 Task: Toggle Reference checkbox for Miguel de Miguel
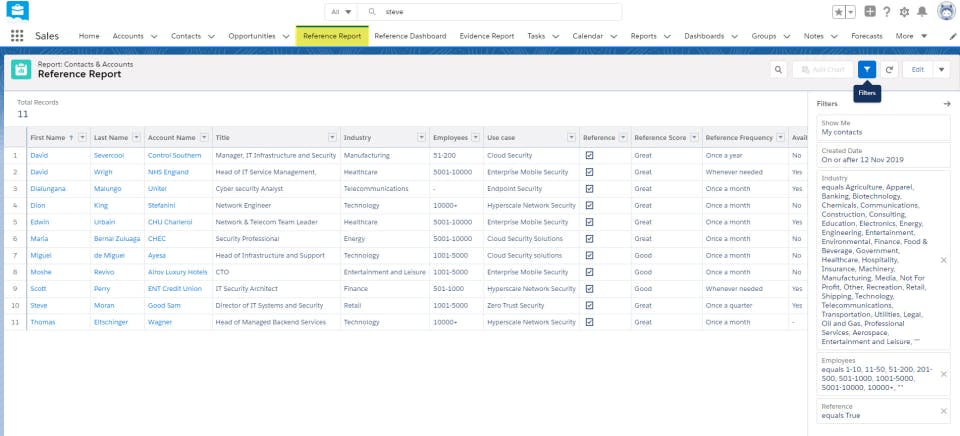point(590,255)
